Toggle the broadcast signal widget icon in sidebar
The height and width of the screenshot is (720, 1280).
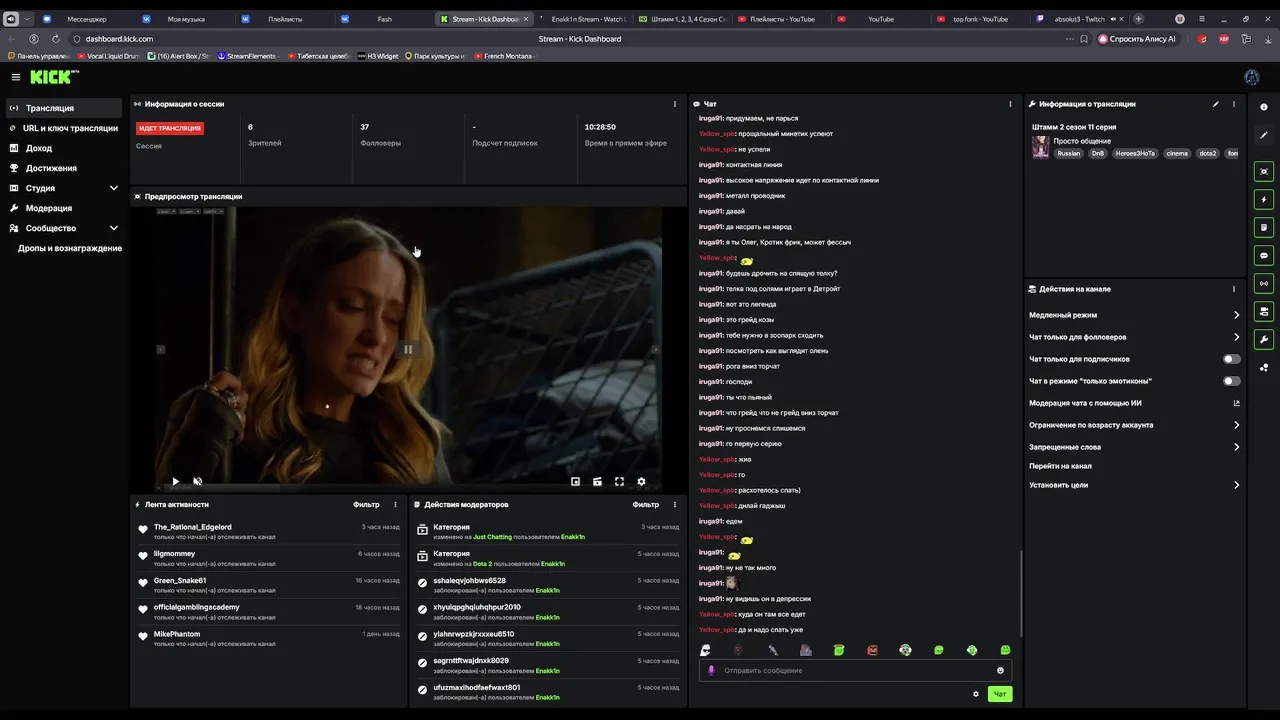tap(1264, 283)
